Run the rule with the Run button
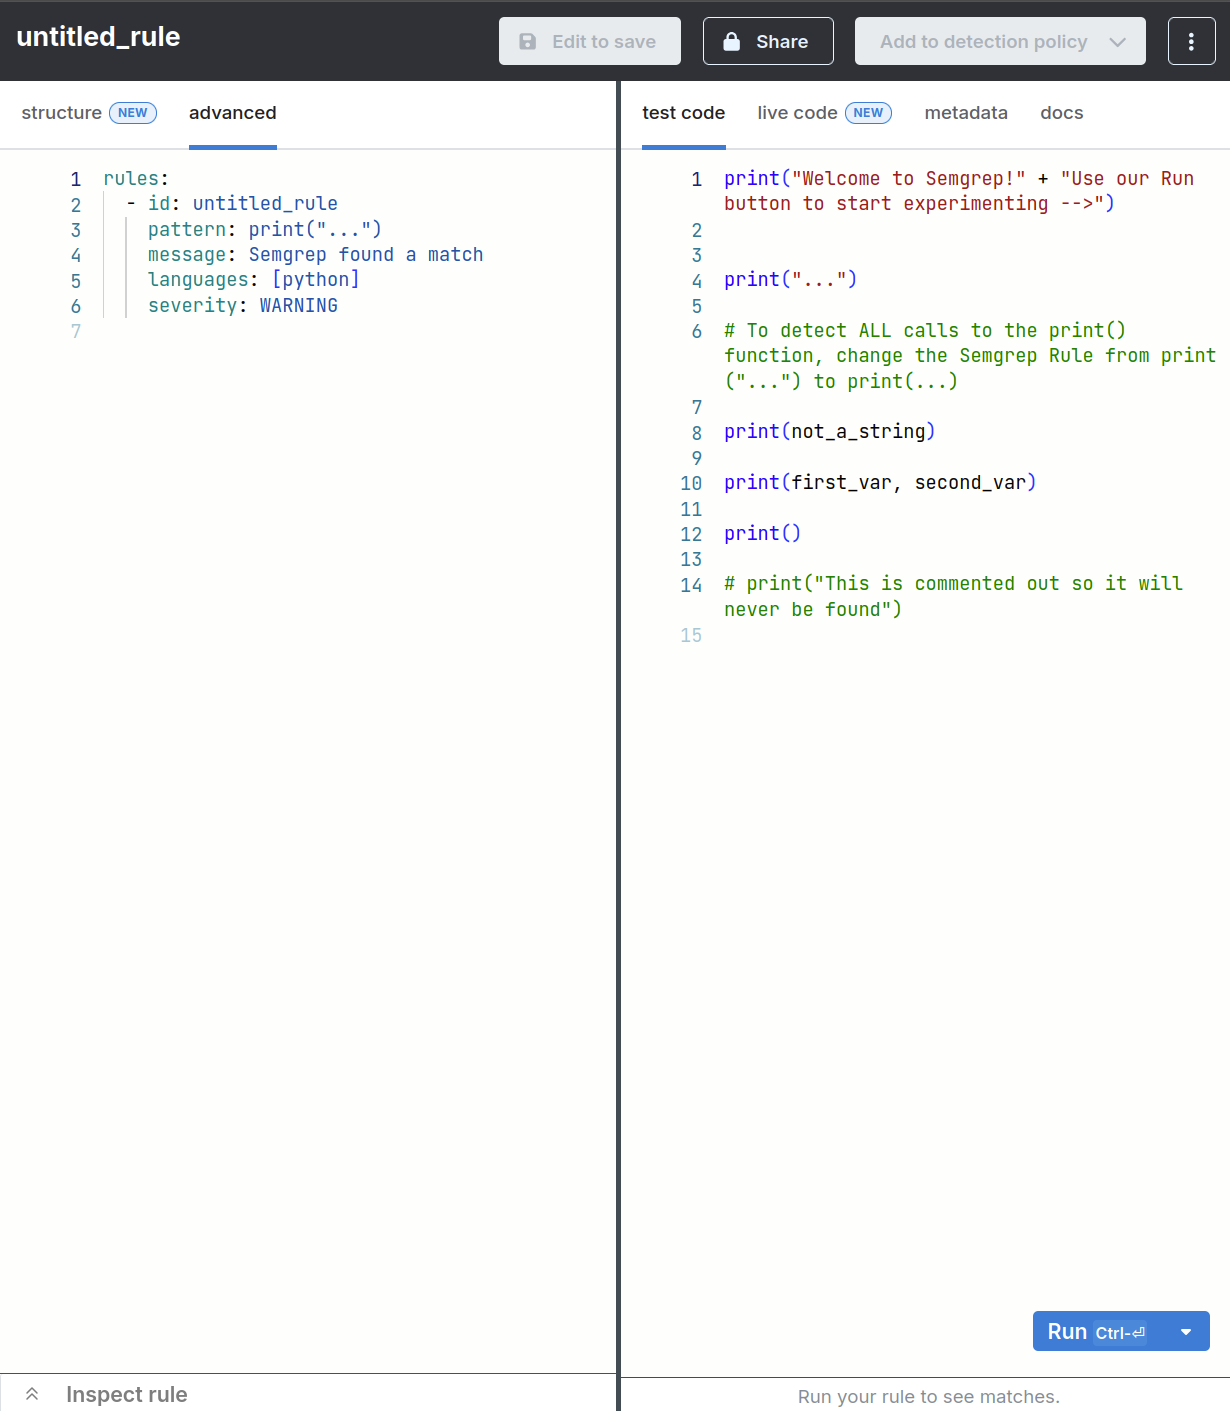This screenshot has width=1230, height=1411. click(1098, 1332)
